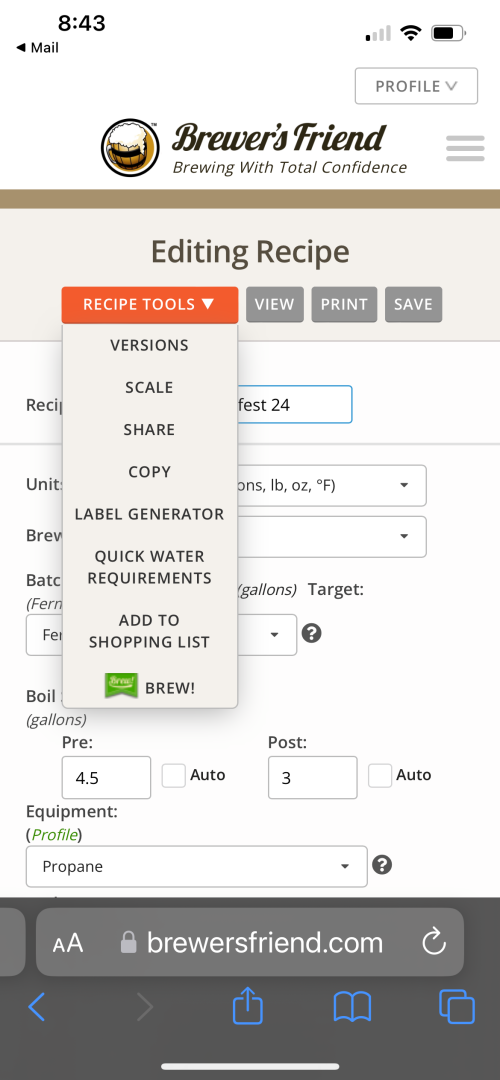The width and height of the screenshot is (500, 1080).
Task: Open the hamburger menu icon
Action: click(465, 148)
